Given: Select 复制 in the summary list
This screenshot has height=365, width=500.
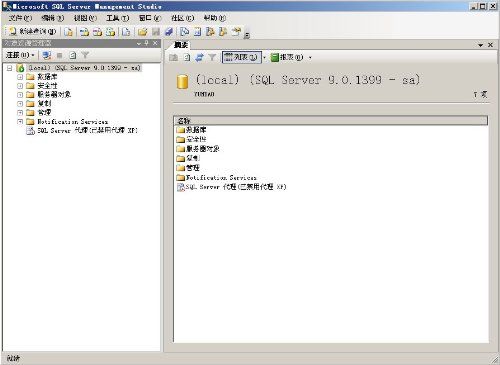Looking at the screenshot, I should pyautogui.click(x=188, y=158).
